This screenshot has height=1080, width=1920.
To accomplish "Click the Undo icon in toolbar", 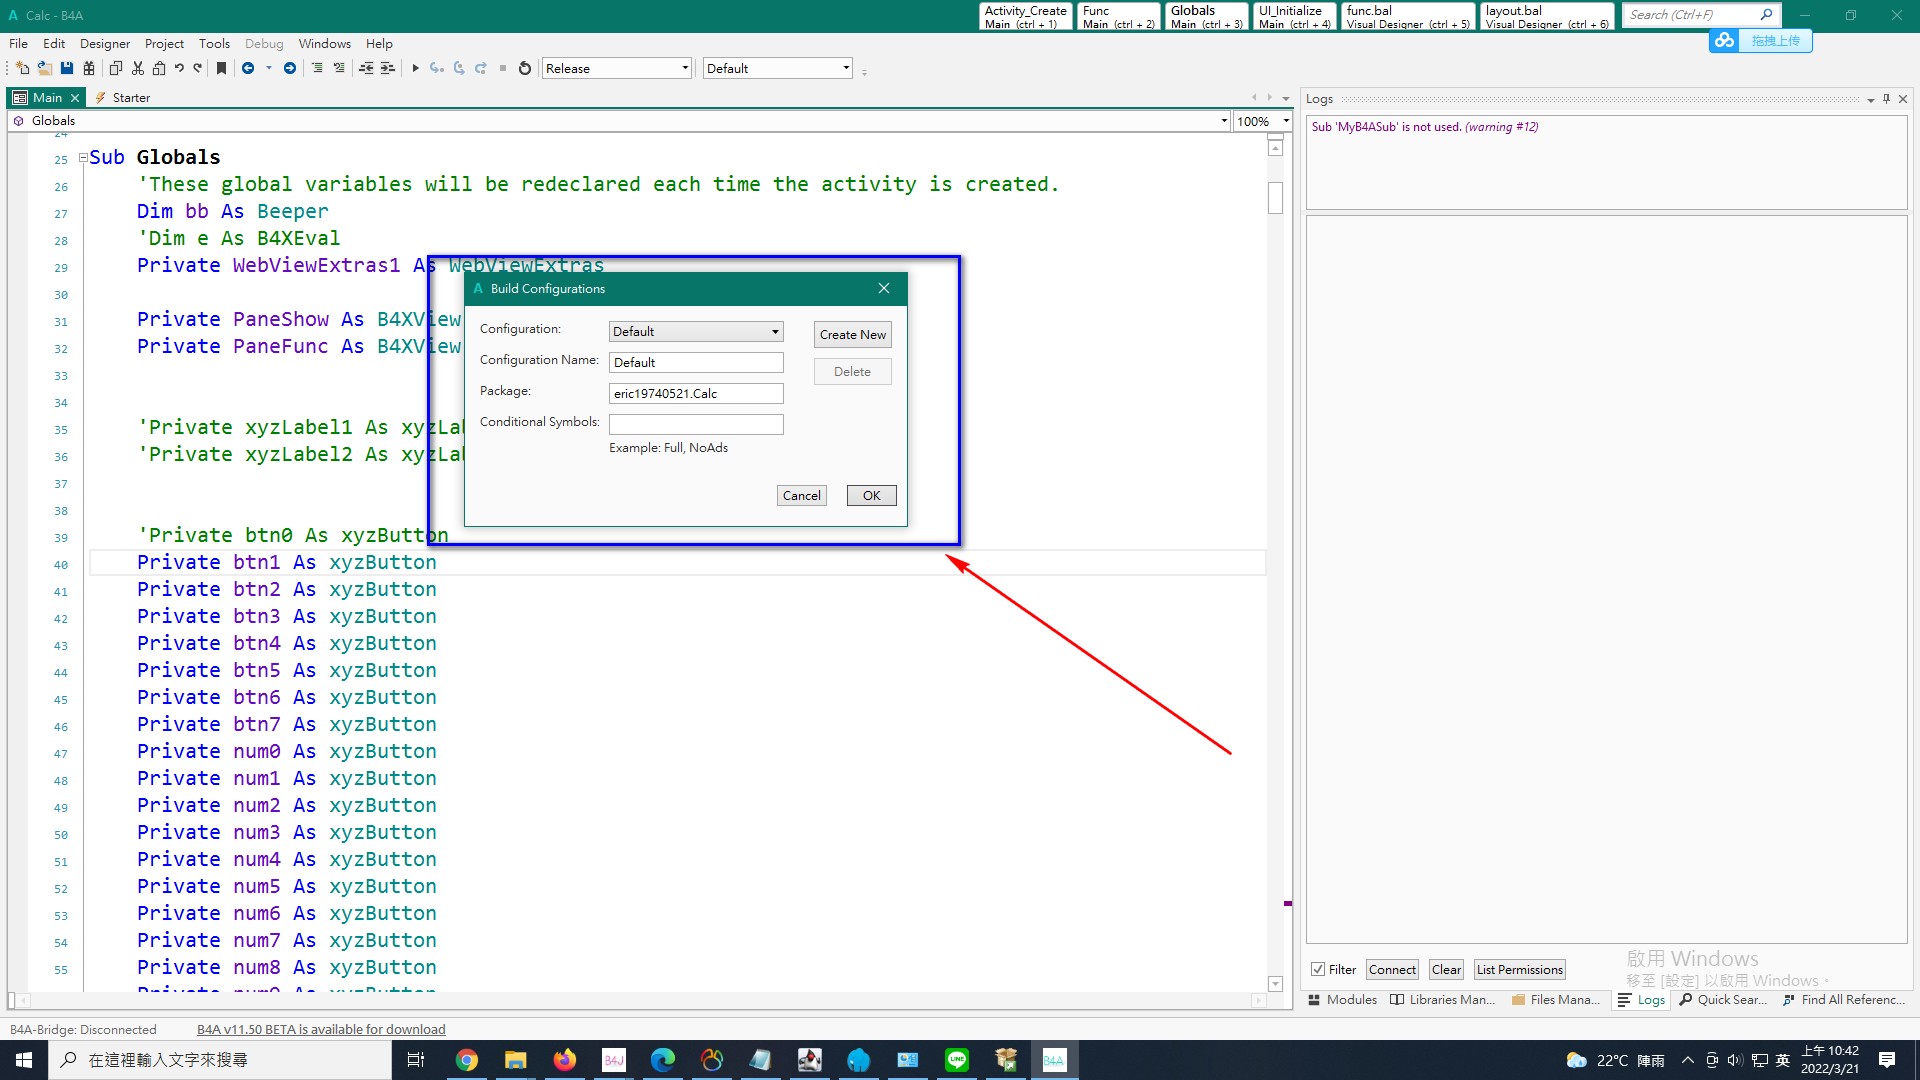I will [x=179, y=68].
